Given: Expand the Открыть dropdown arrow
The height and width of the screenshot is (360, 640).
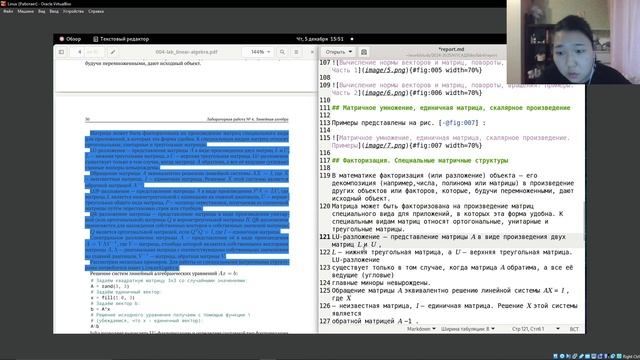Looking at the screenshot, I should click(x=350, y=52).
